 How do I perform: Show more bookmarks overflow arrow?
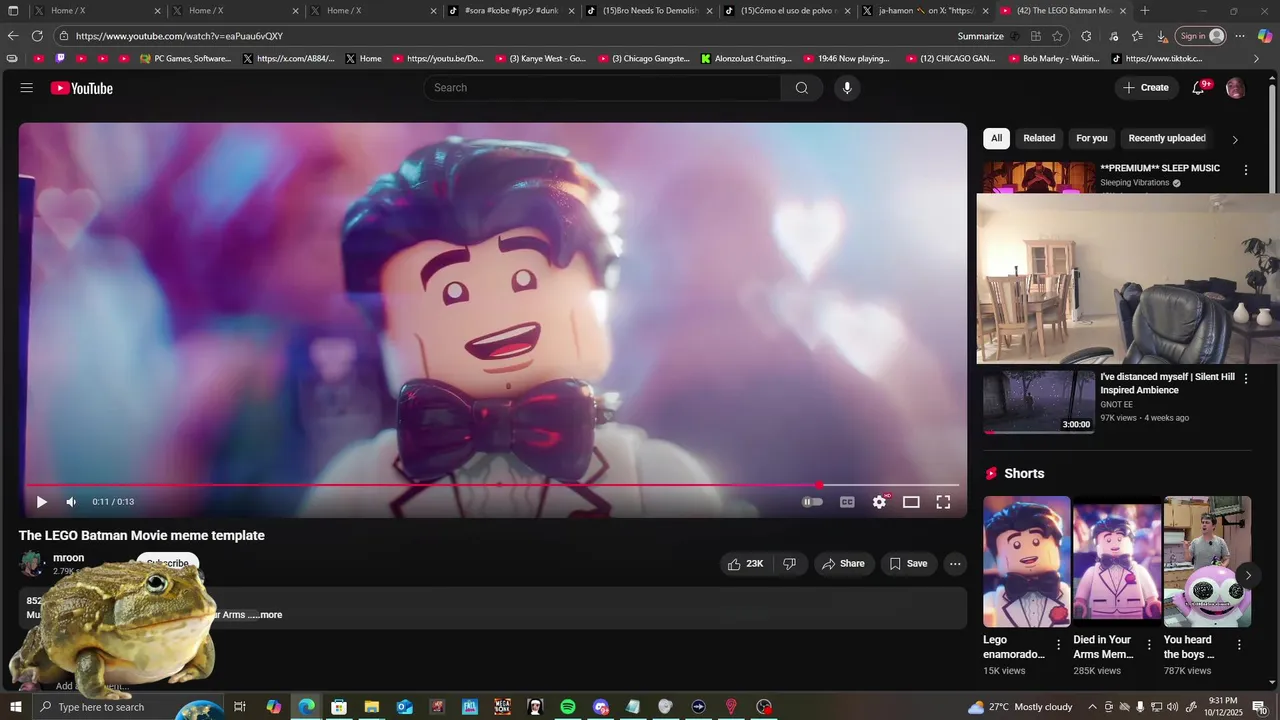[1257, 59]
